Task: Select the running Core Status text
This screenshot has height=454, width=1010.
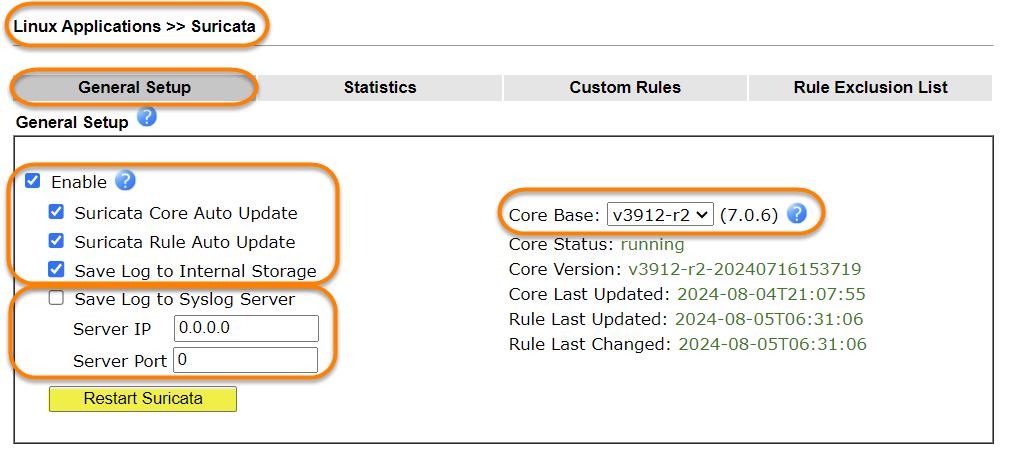Action: (x=652, y=245)
